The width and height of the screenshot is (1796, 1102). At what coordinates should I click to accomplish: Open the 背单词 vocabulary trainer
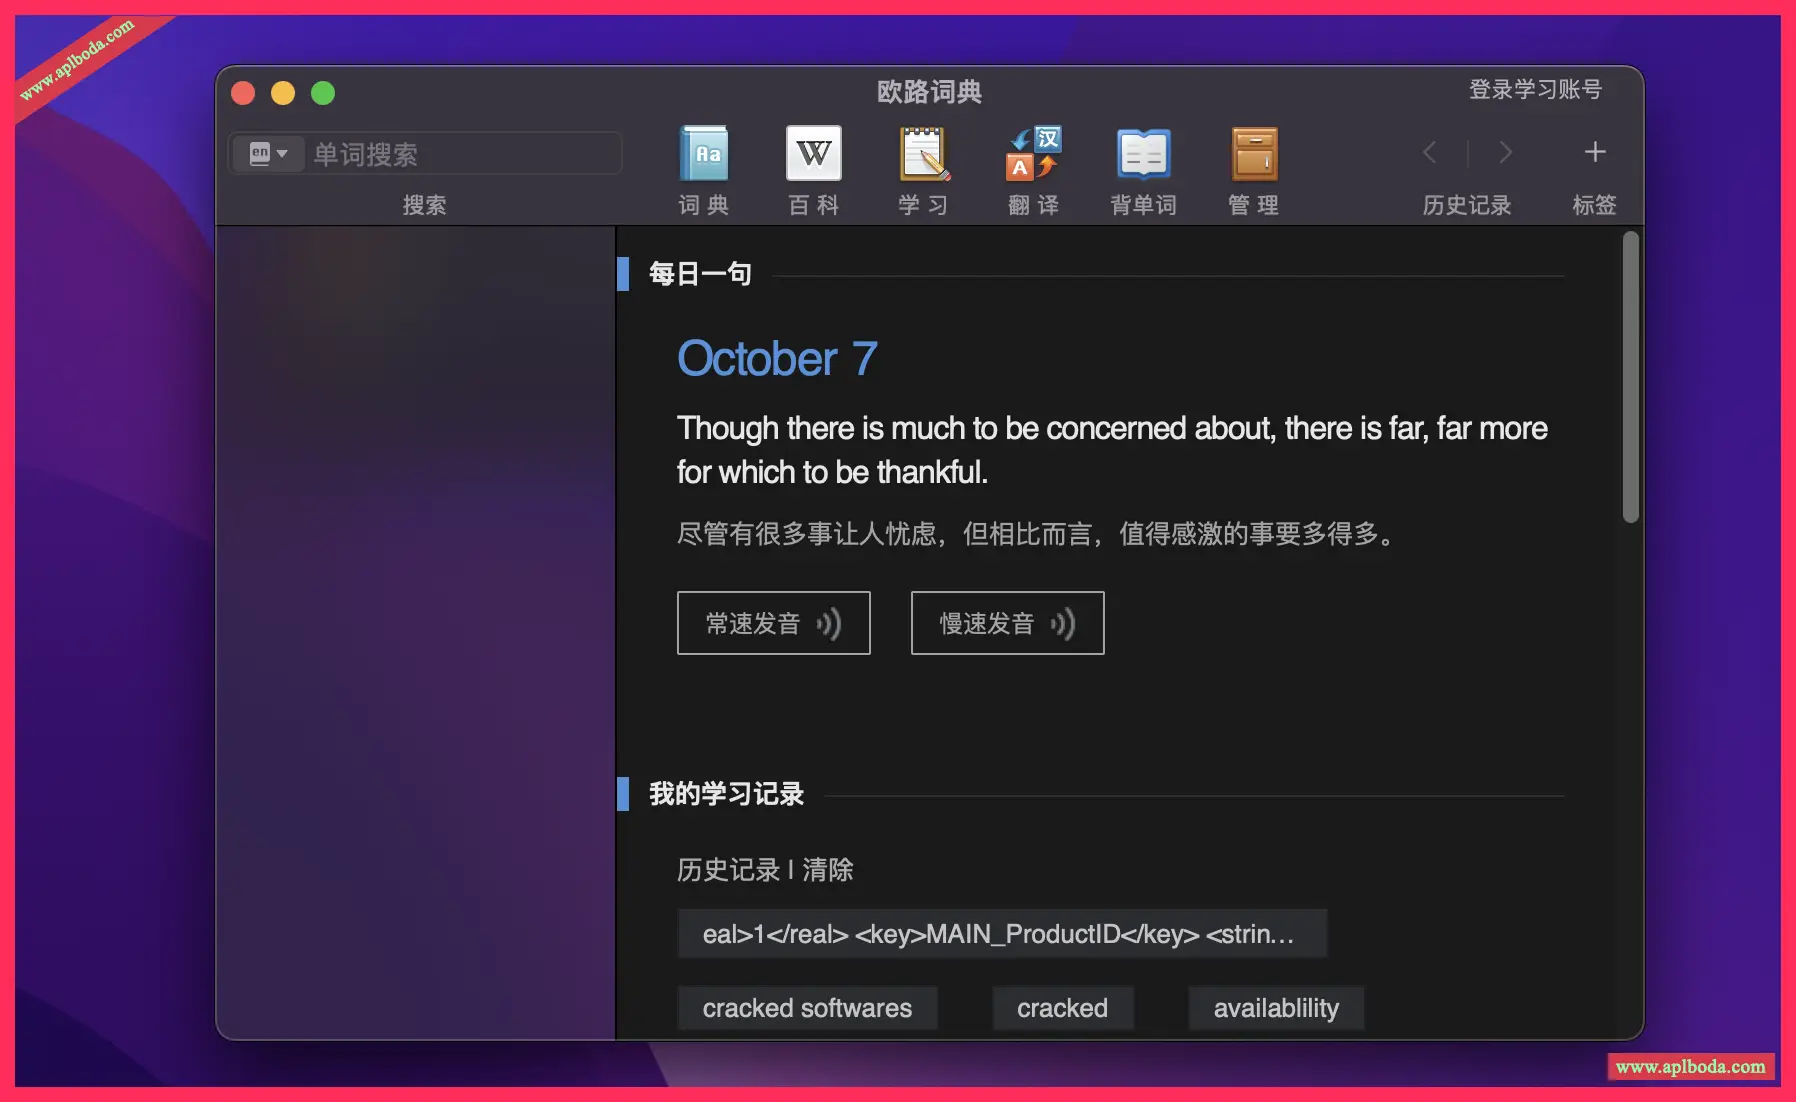(x=1143, y=168)
